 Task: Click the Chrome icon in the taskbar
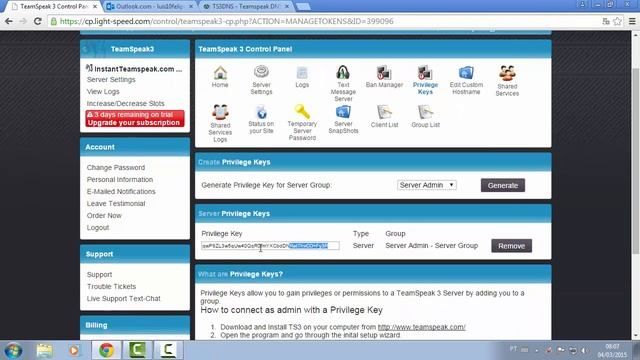106,351
